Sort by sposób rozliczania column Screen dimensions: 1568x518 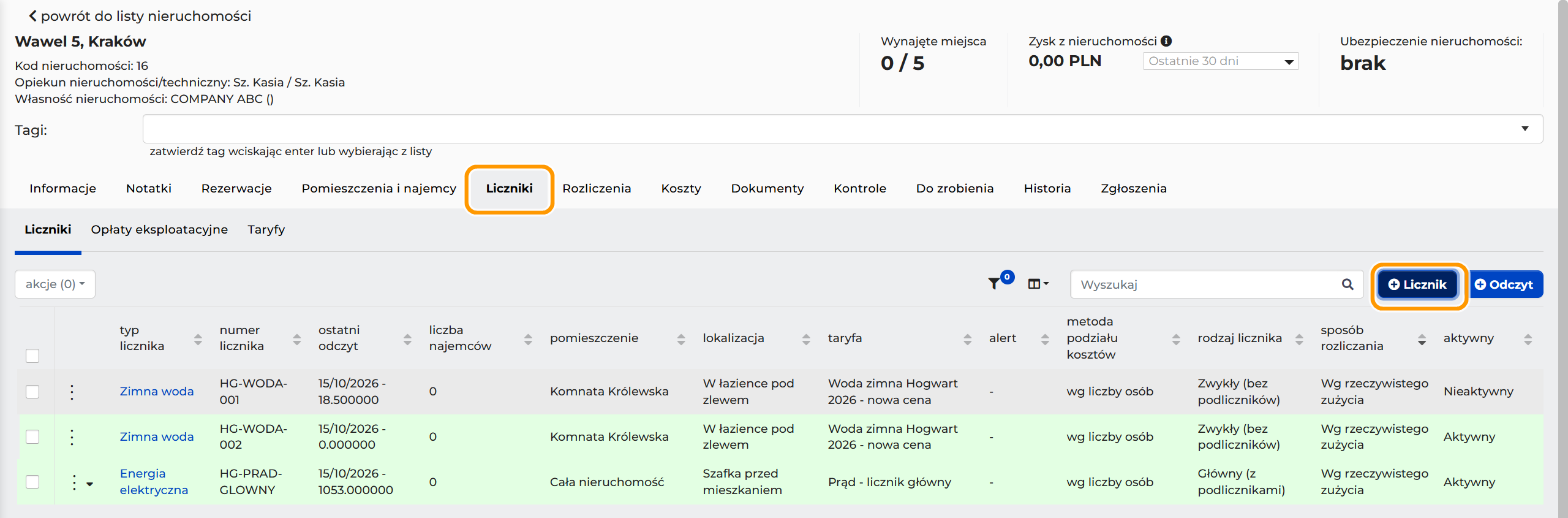1421,338
